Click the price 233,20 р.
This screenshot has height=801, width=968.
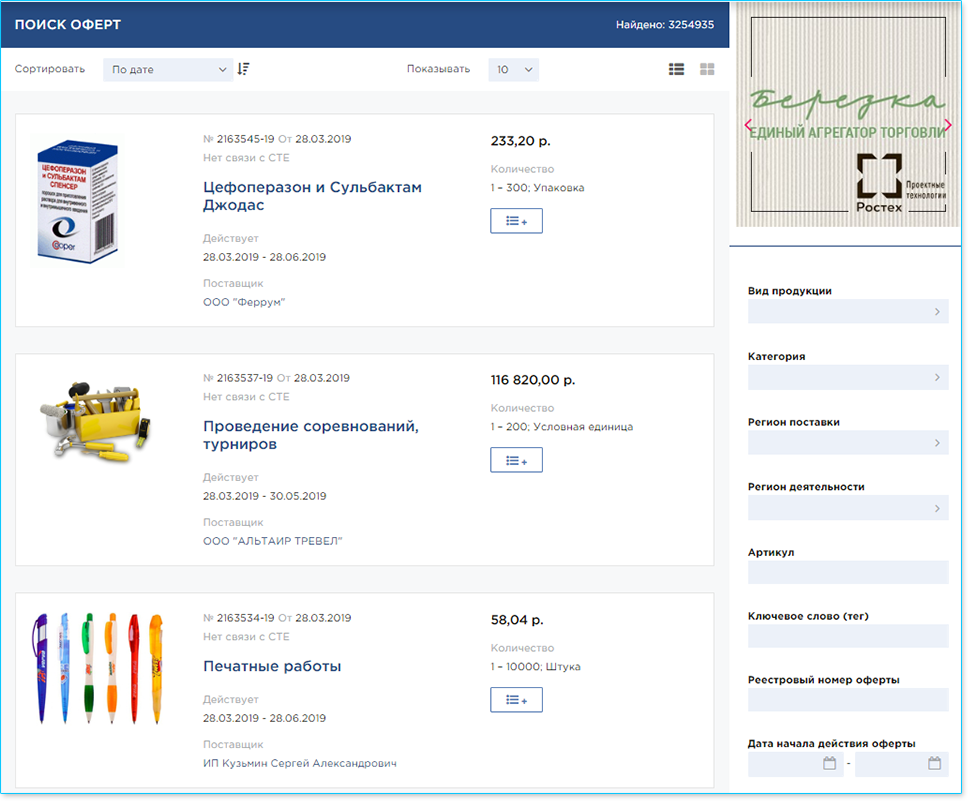(x=520, y=141)
